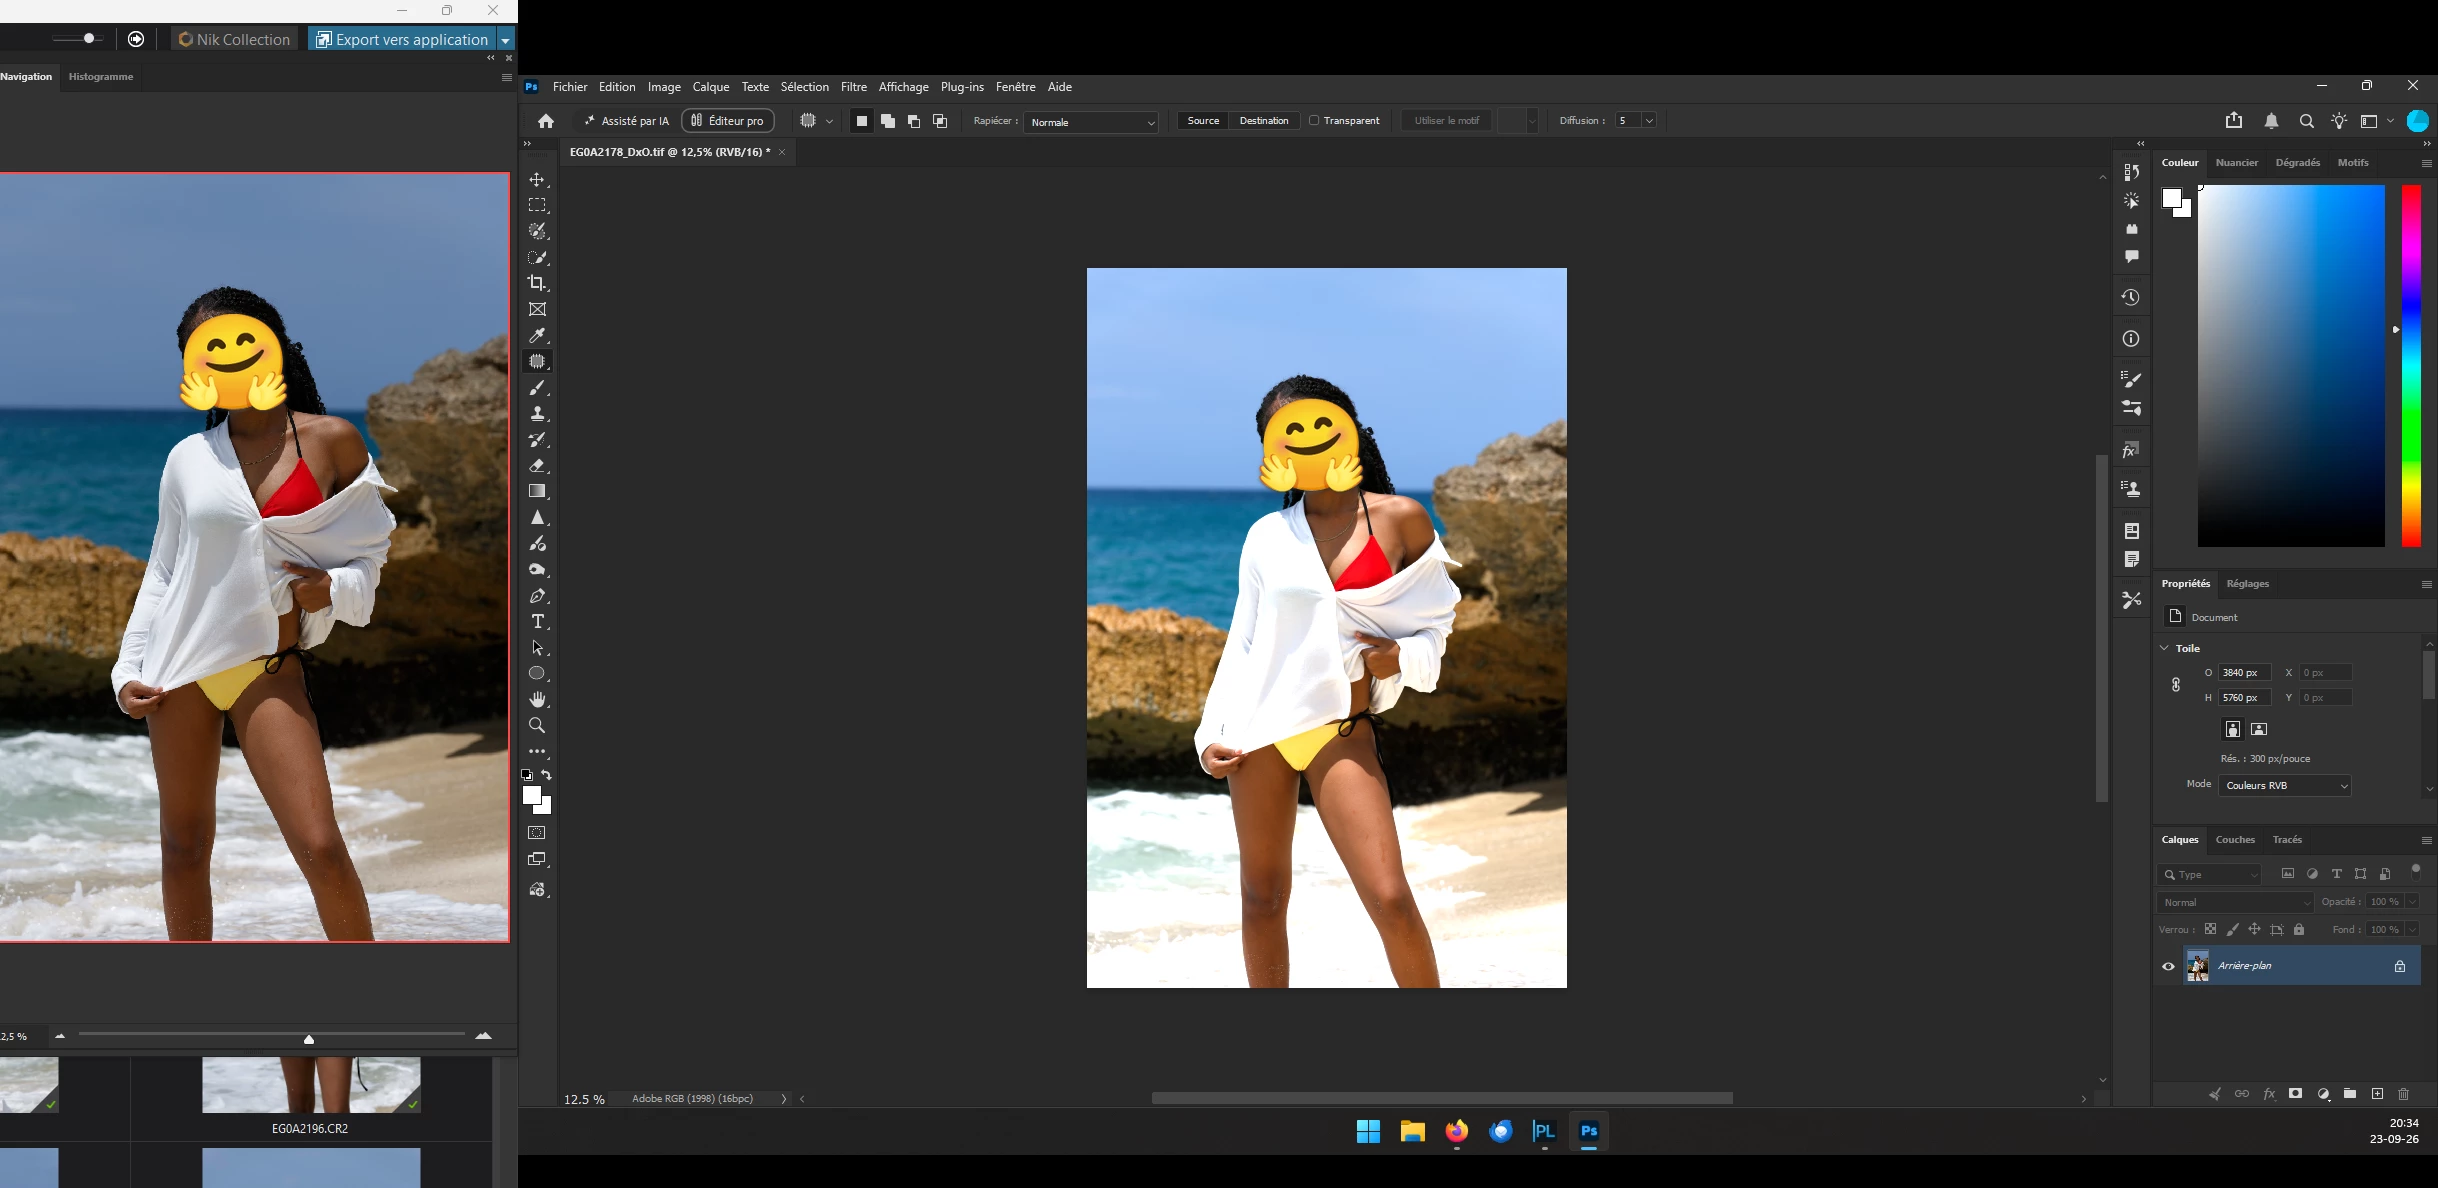The height and width of the screenshot is (1188, 2438).
Task: Switch to the Couches tab
Action: coord(2235,840)
